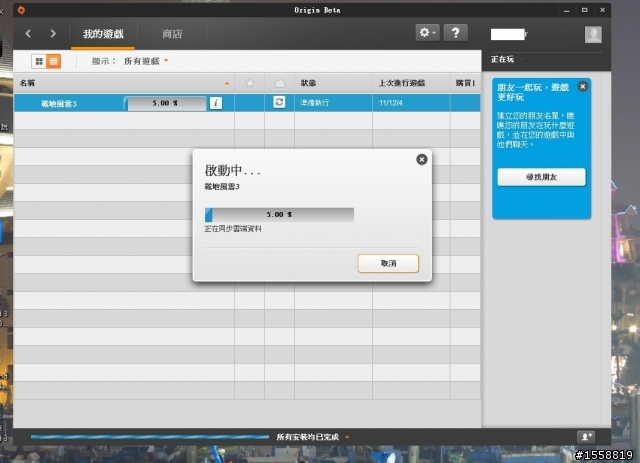640x463 pixels.
Task: Open the gear settings menu
Action: click(427, 32)
